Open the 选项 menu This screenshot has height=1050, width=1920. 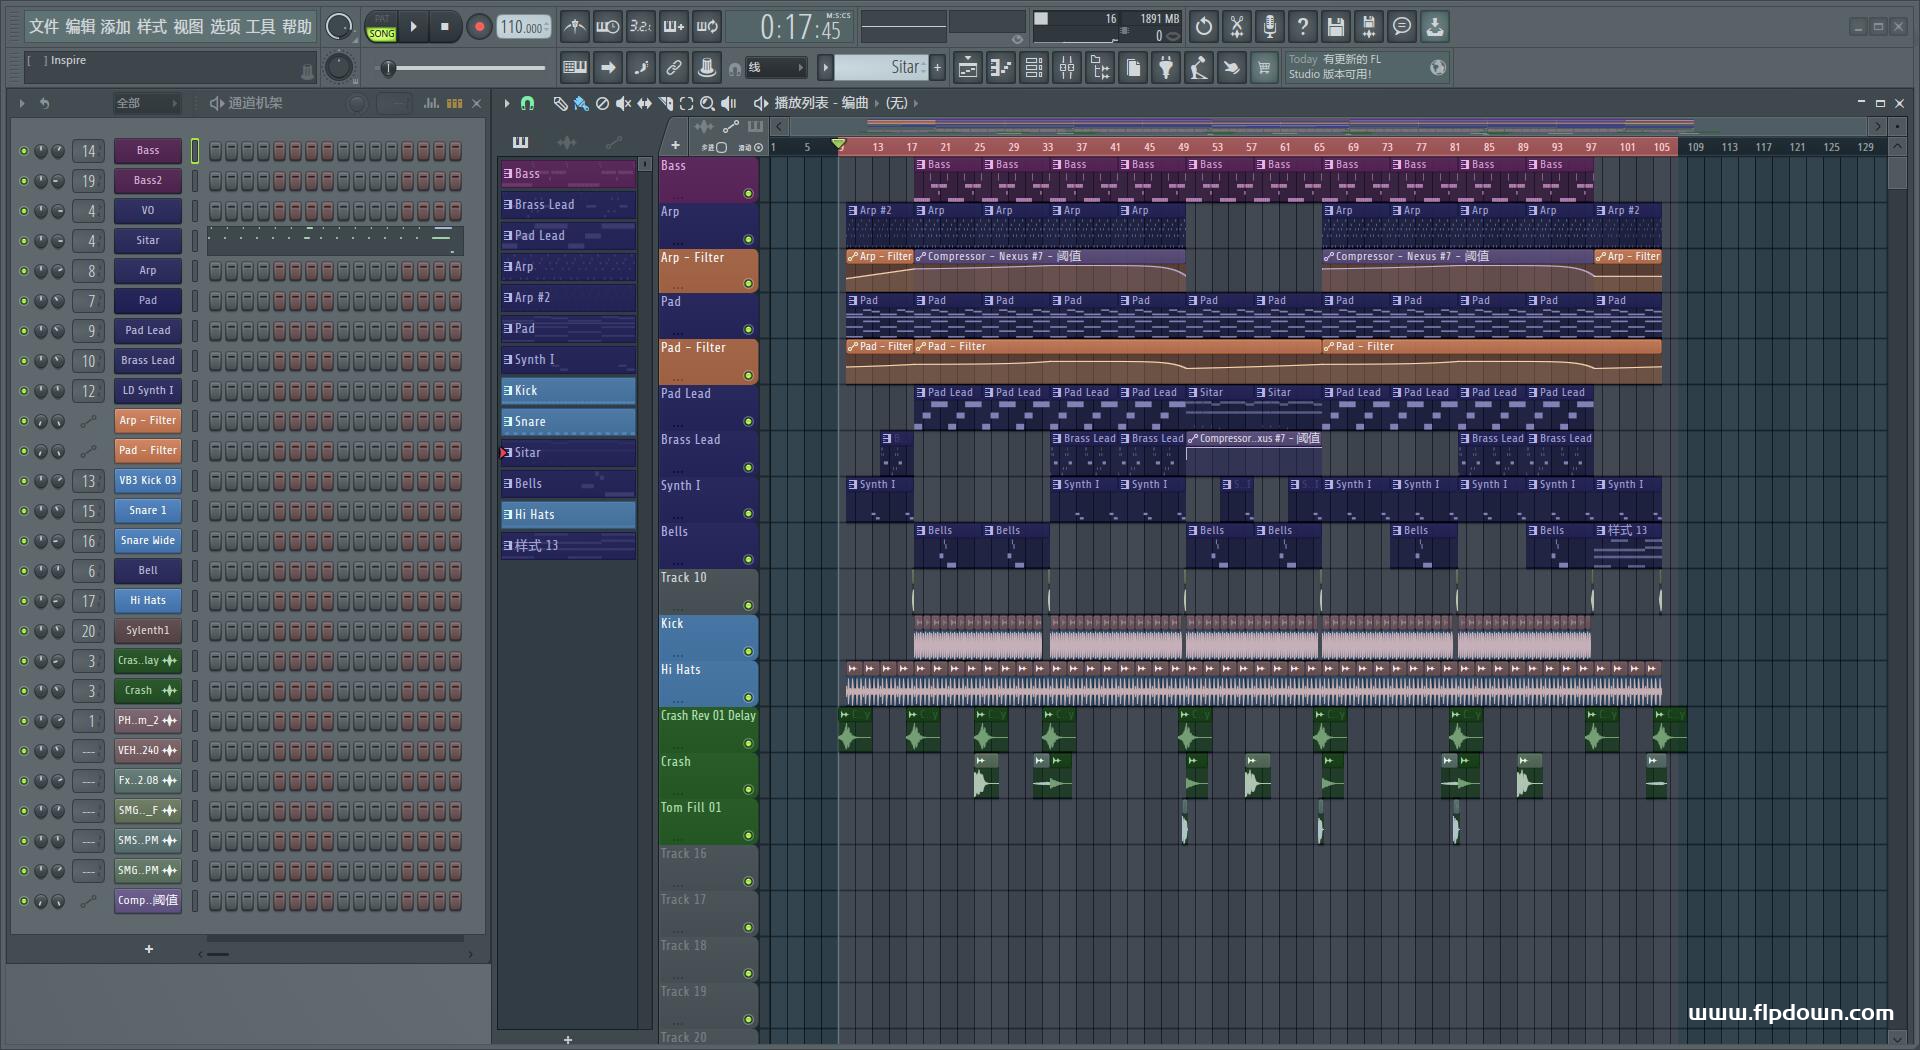tap(225, 27)
